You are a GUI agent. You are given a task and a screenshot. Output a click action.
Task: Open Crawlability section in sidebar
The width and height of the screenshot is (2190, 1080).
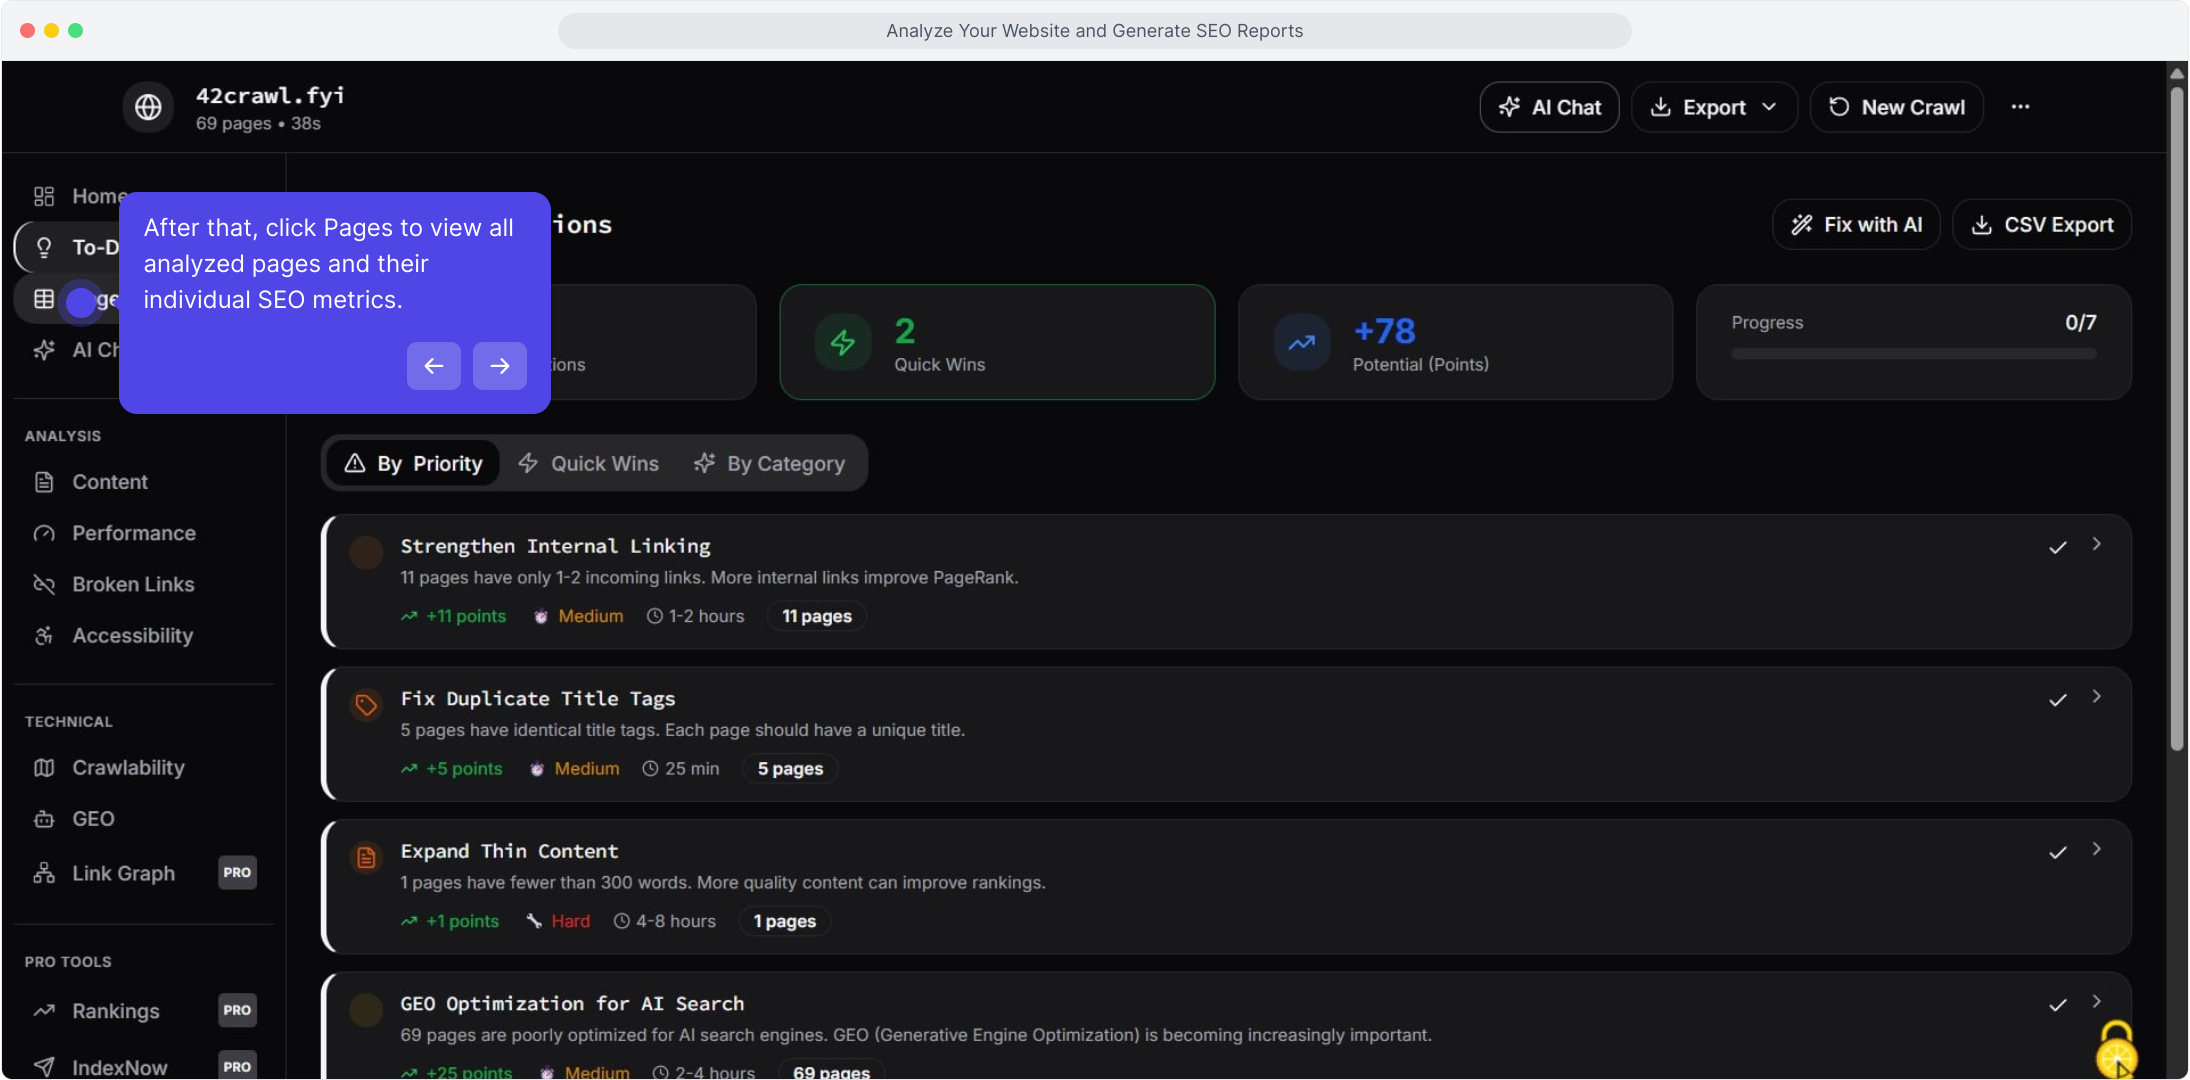(x=128, y=768)
